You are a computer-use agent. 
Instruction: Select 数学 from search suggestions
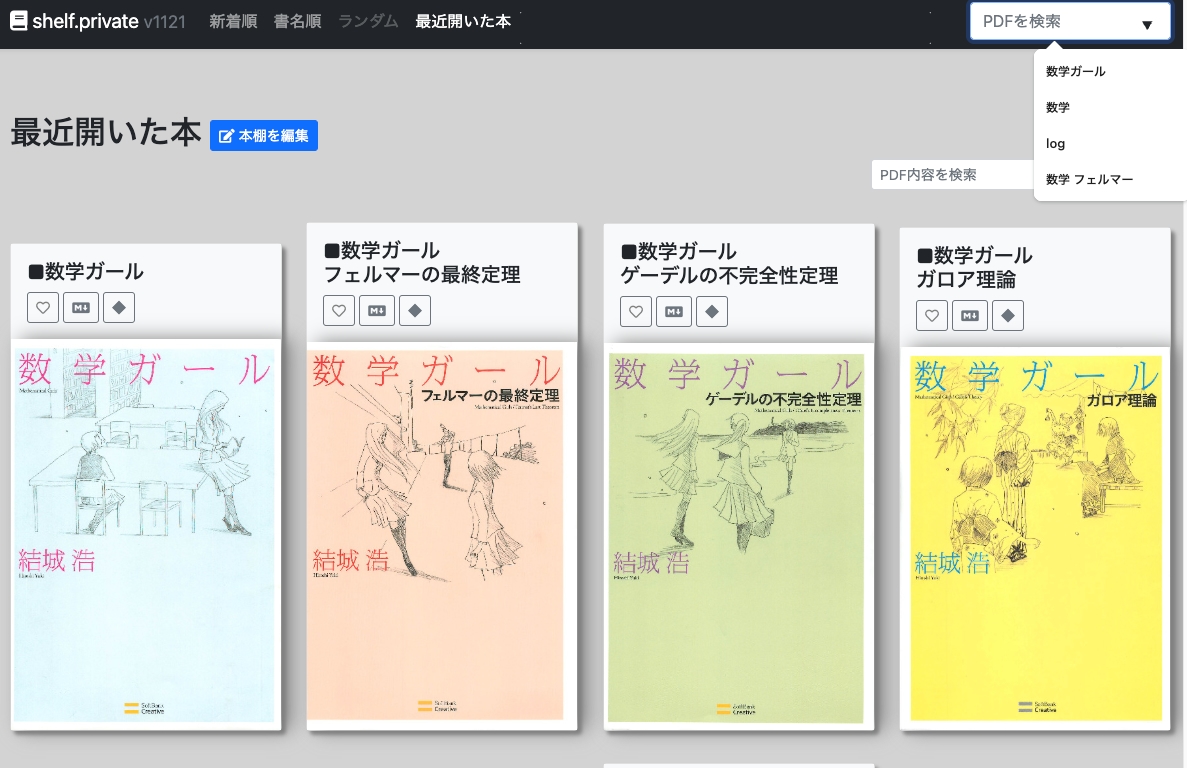[1058, 107]
